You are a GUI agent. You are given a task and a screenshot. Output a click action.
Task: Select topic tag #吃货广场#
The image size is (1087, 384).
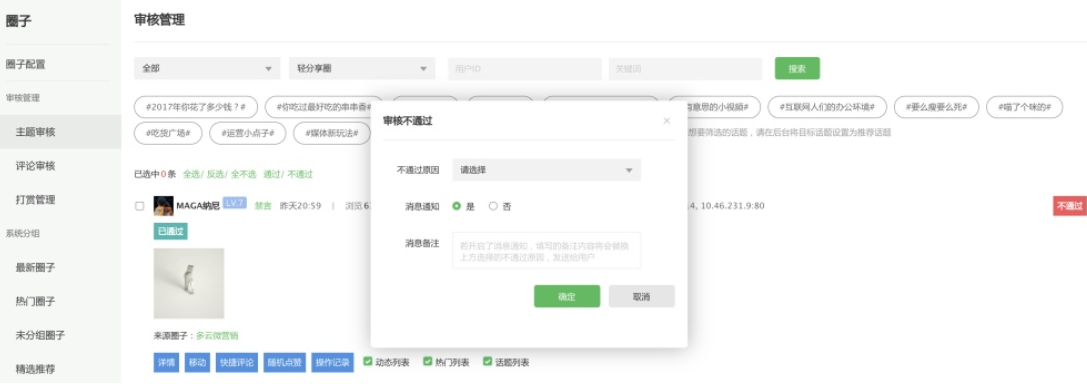168,133
